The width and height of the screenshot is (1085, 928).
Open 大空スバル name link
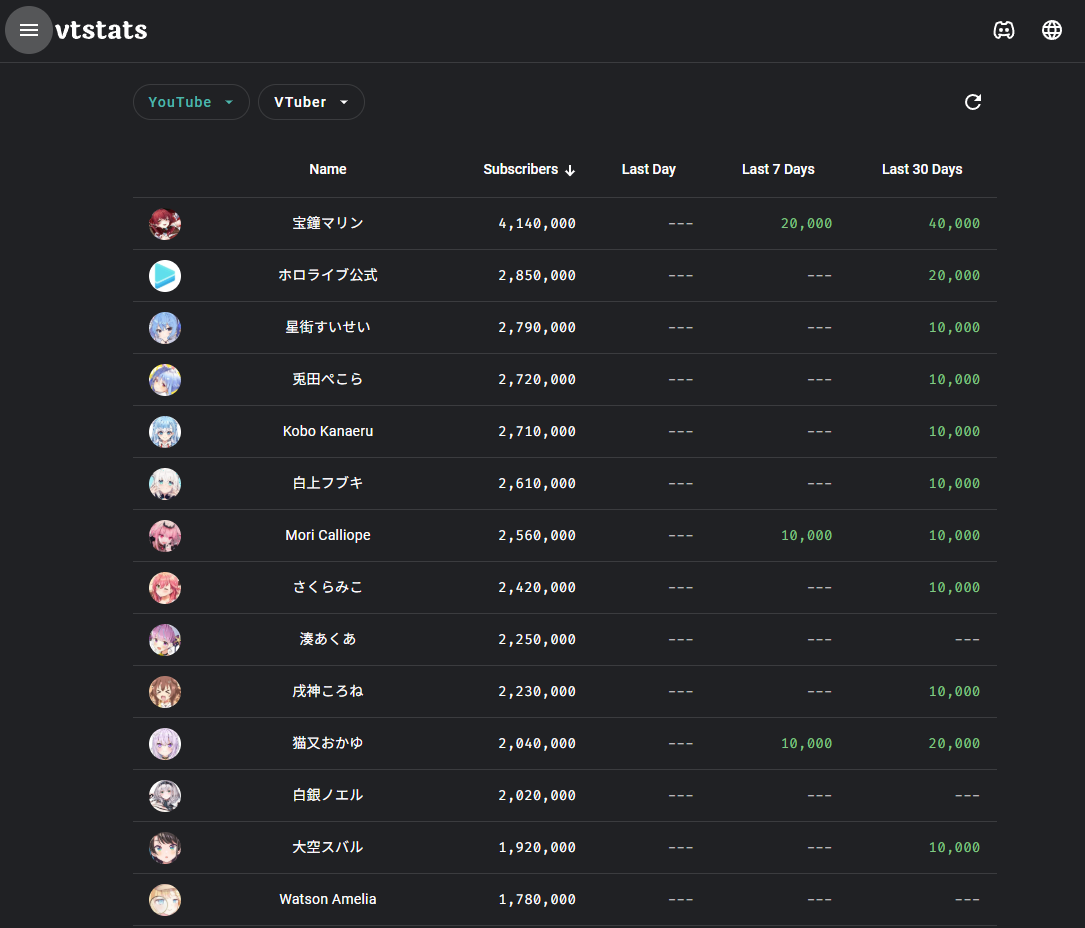[327, 846]
